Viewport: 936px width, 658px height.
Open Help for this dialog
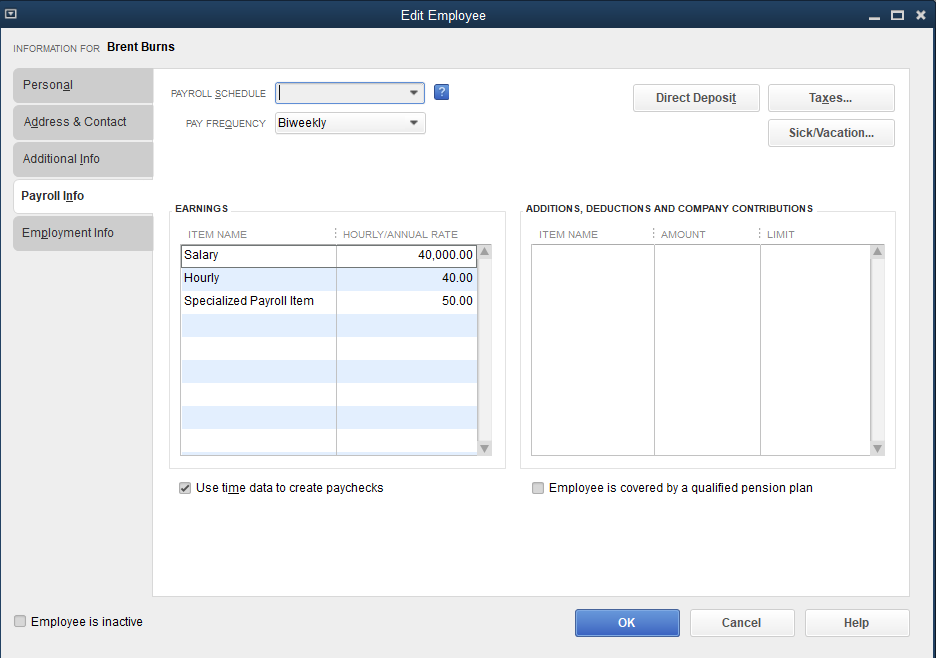pos(857,623)
